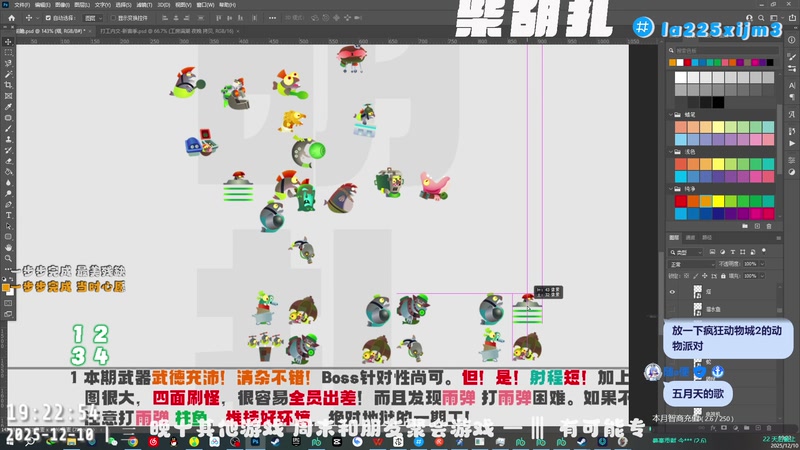Viewport: 800px width, 450px height.
Task: Click the search magnifier at top right
Action: point(761,18)
